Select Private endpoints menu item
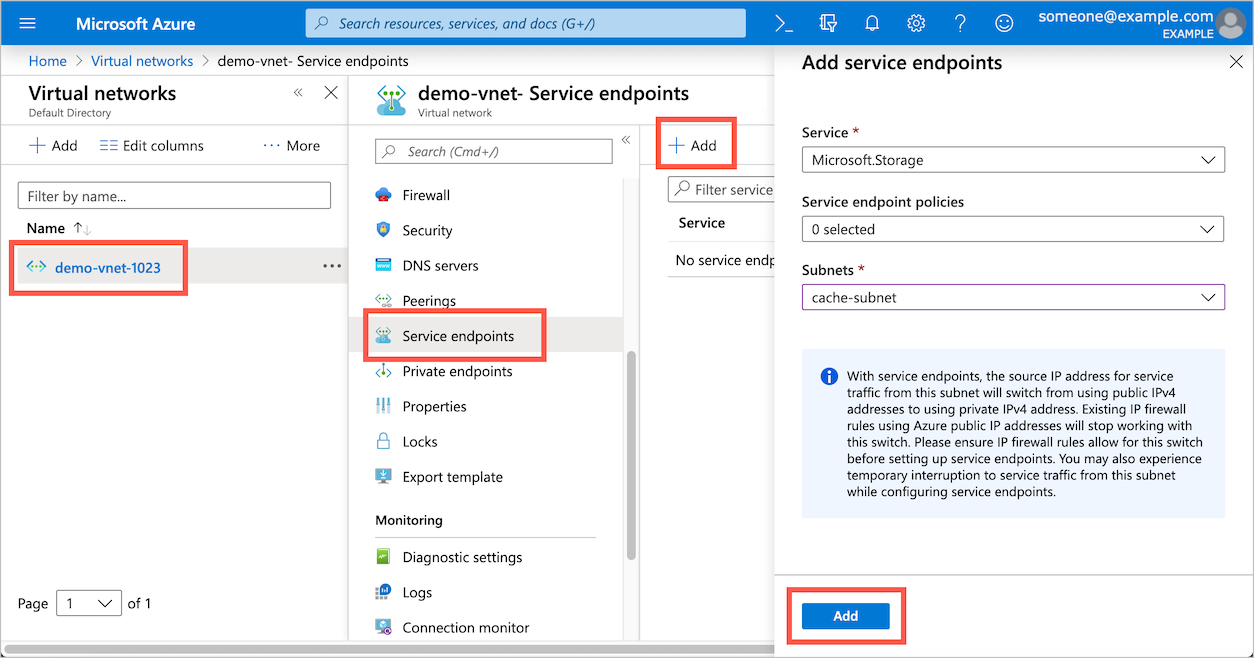The image size is (1254, 658). (x=457, y=371)
